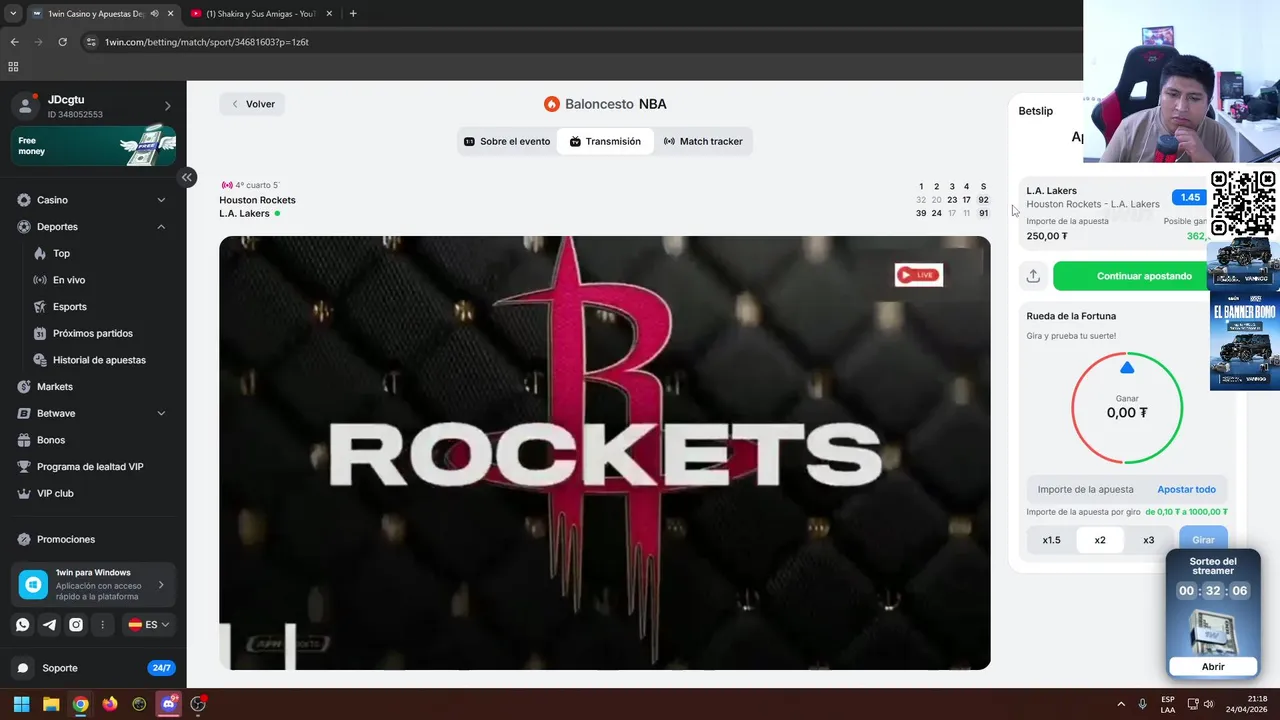Viewport: 1280px width, 720px height.
Task: Click L.A. Lakers team name in scoreboard
Action: [x=244, y=214]
